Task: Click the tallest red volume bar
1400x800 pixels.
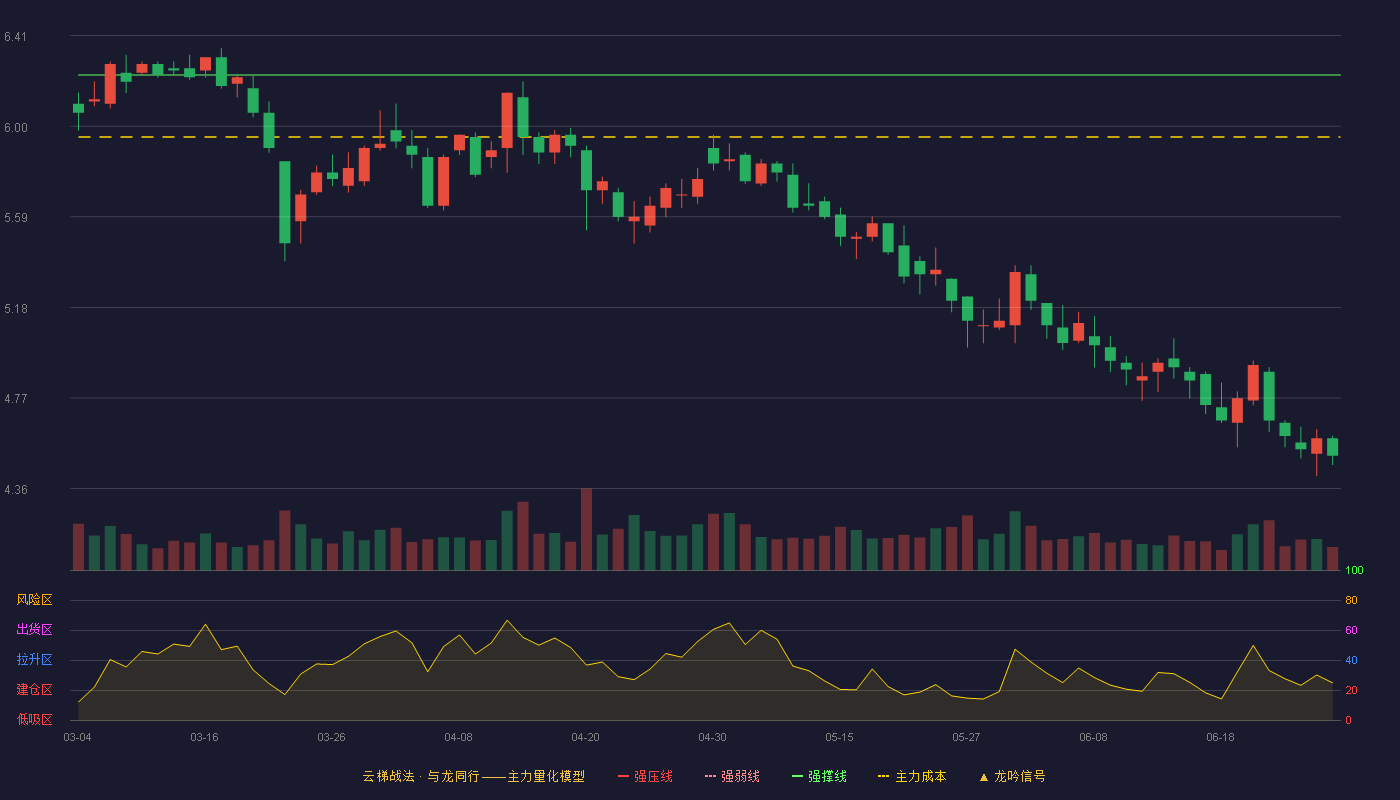Action: pos(586,529)
